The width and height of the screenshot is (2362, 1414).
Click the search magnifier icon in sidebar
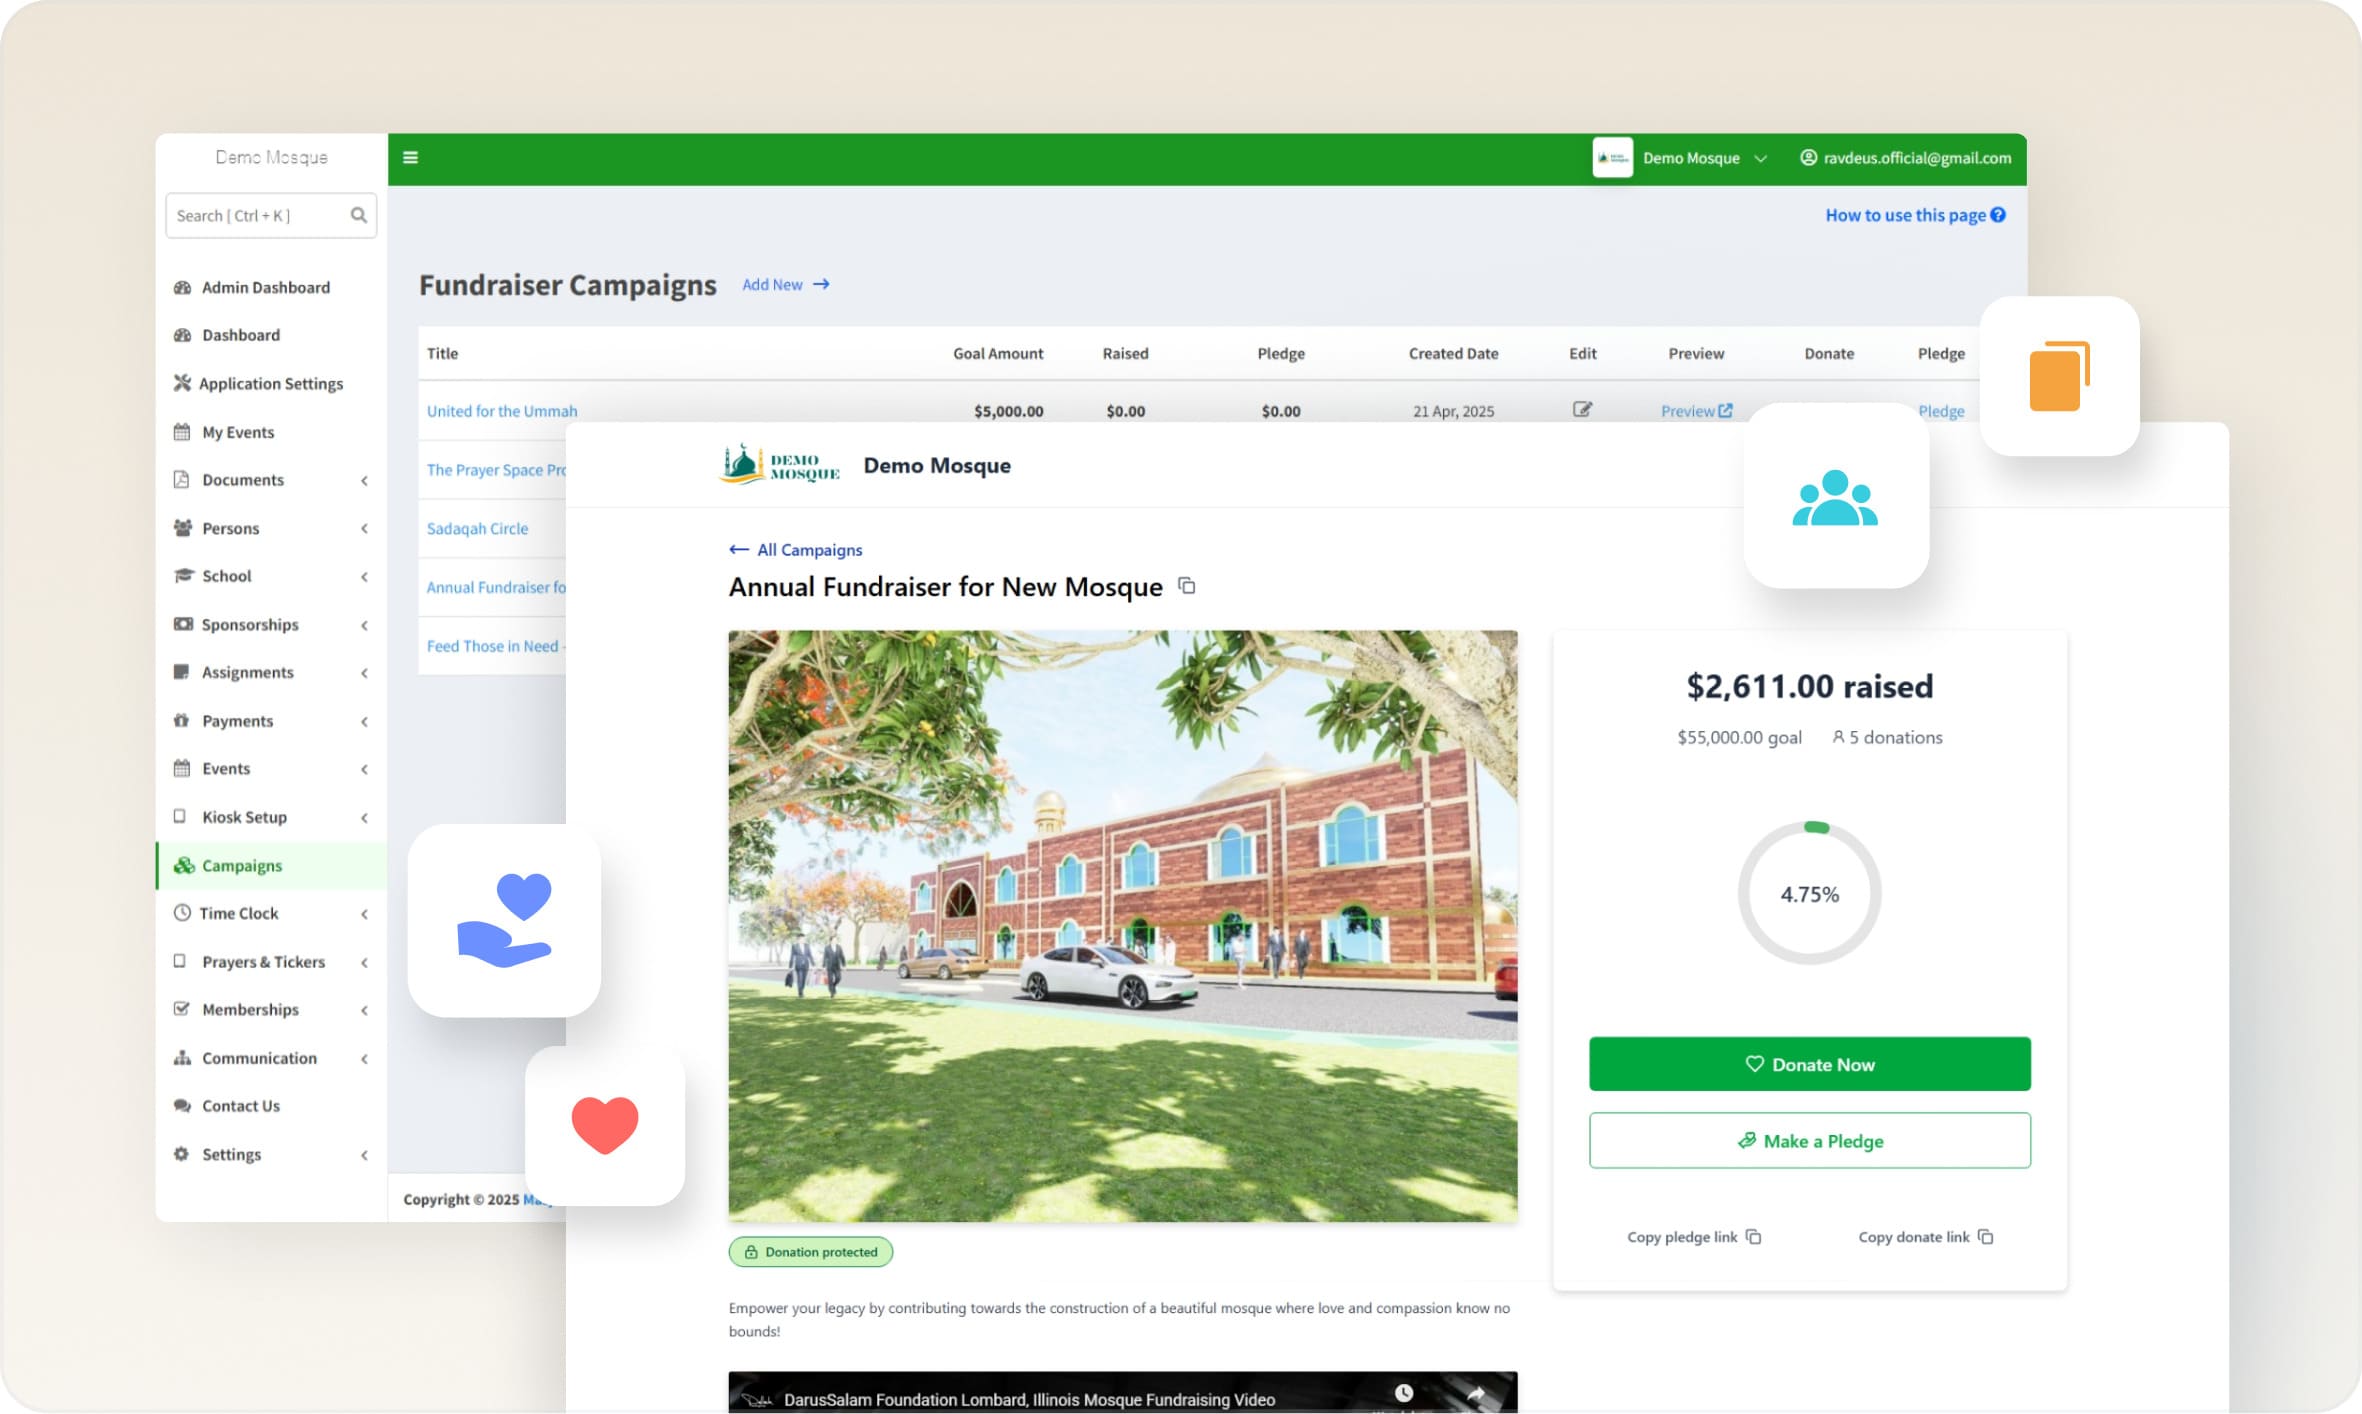[x=358, y=215]
